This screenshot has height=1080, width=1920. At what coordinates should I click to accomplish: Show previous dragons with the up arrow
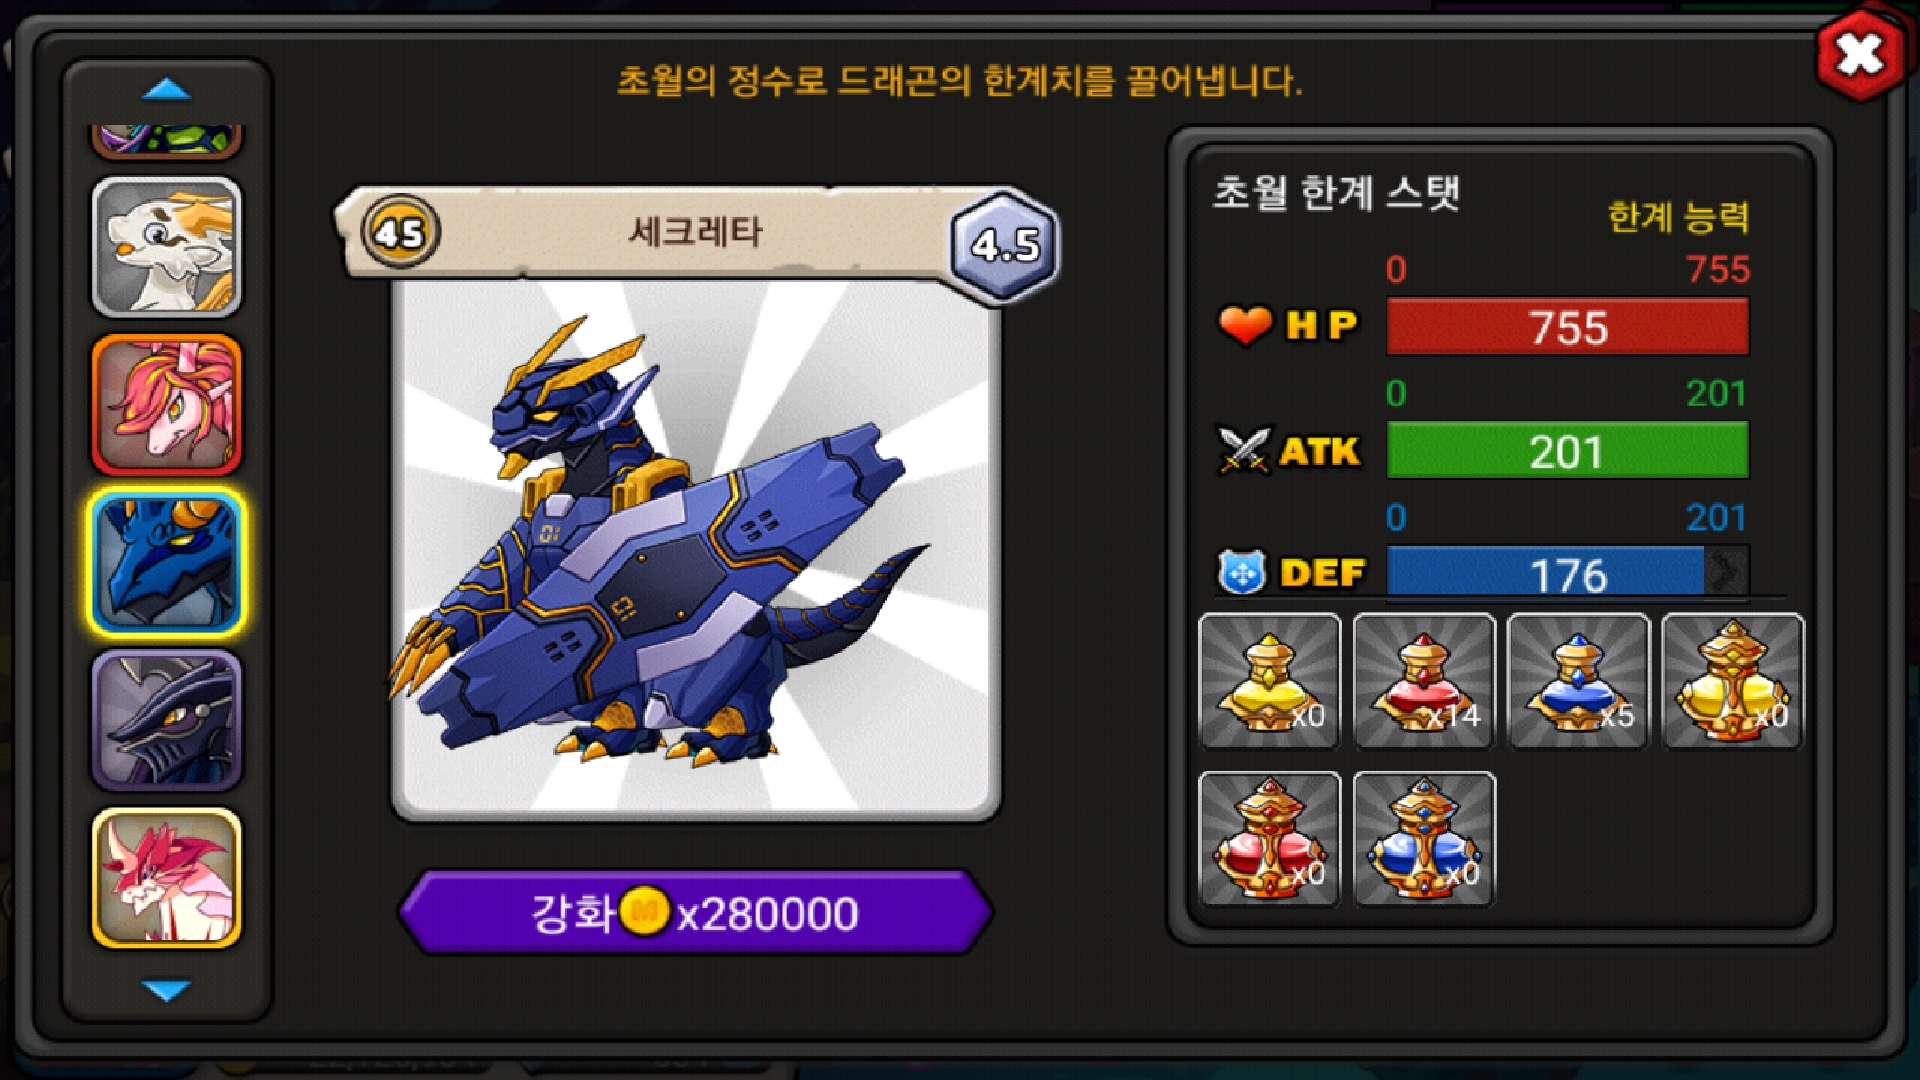[167, 90]
